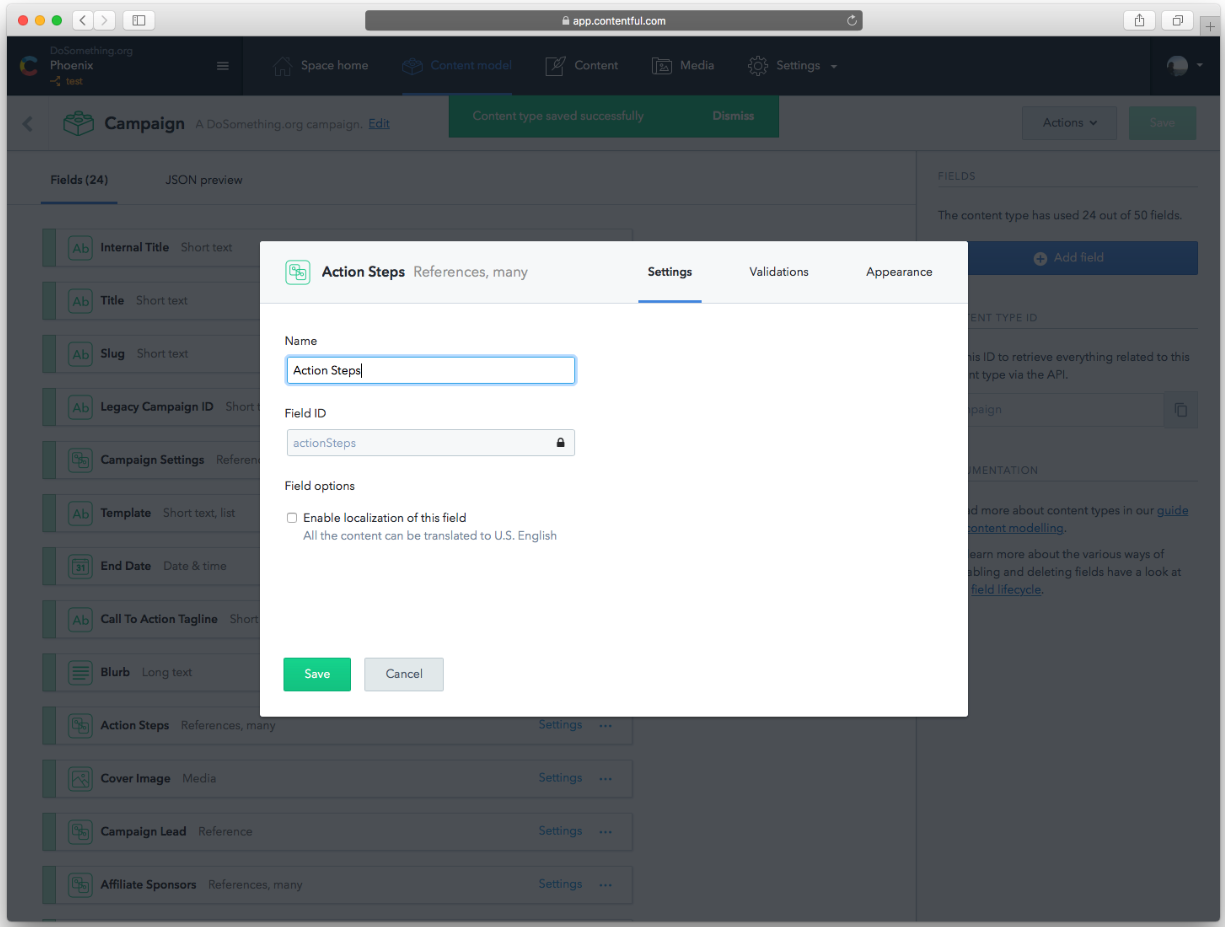Switch to Fields (24) tab
This screenshot has height=927, width=1225.
click(x=79, y=180)
